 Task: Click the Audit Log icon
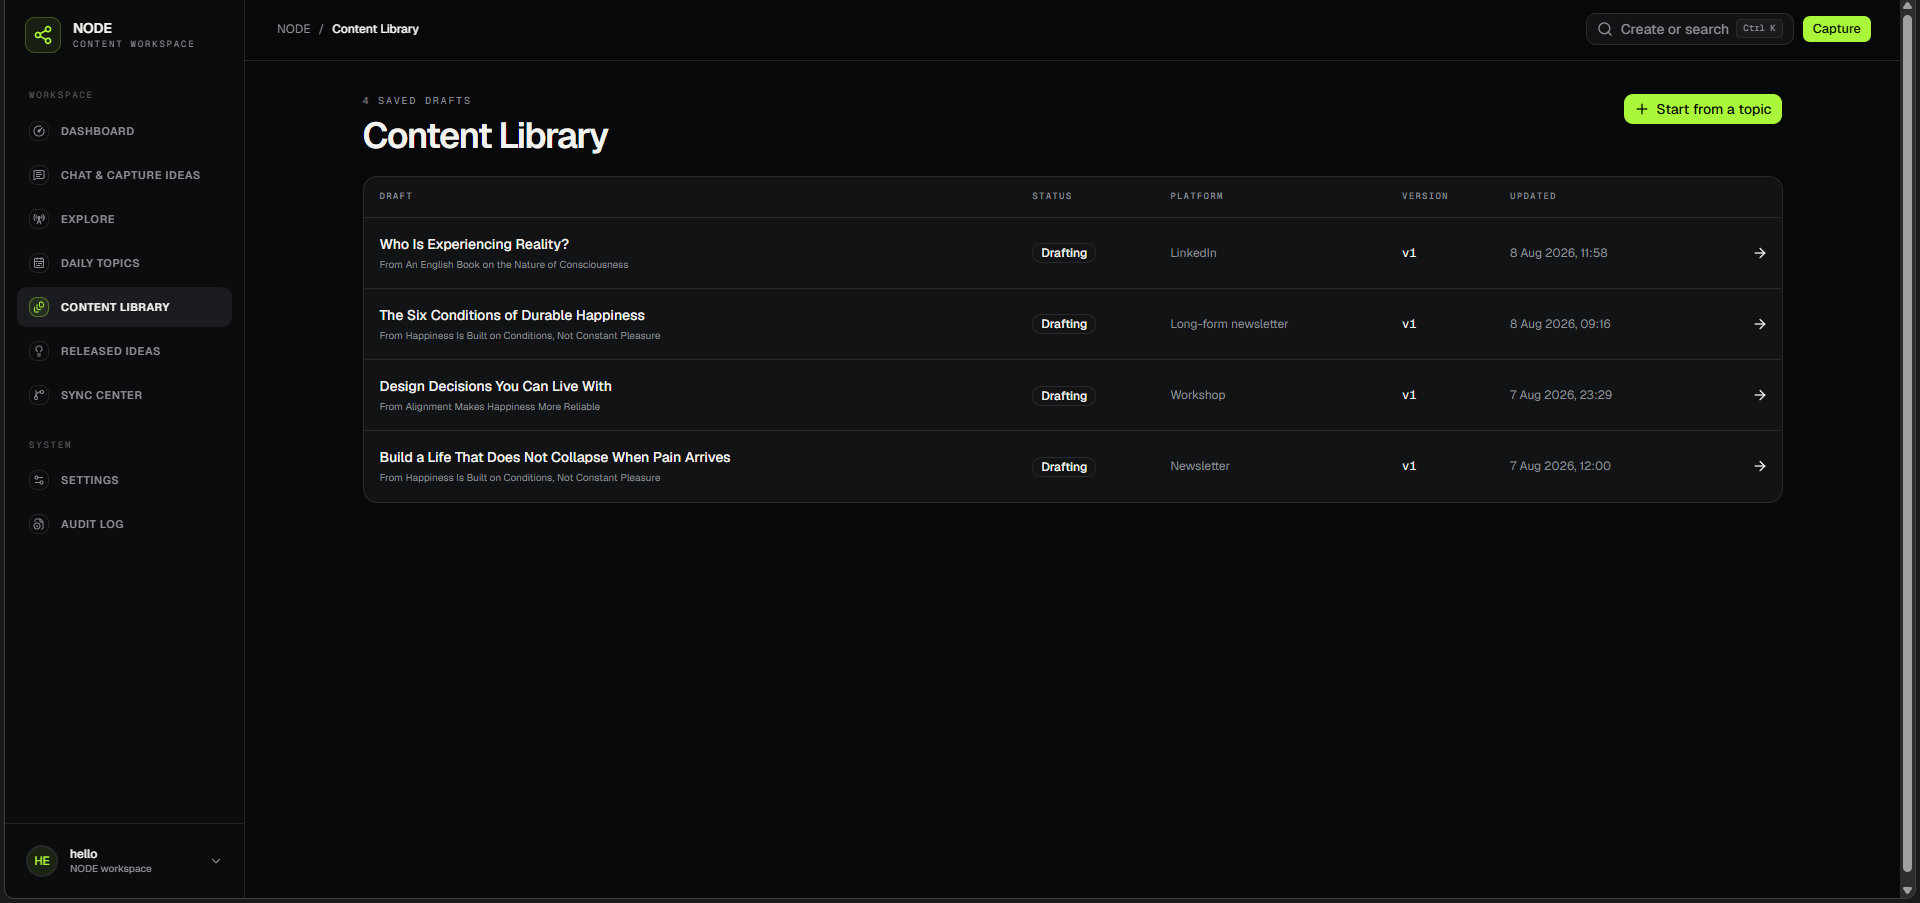(x=39, y=524)
